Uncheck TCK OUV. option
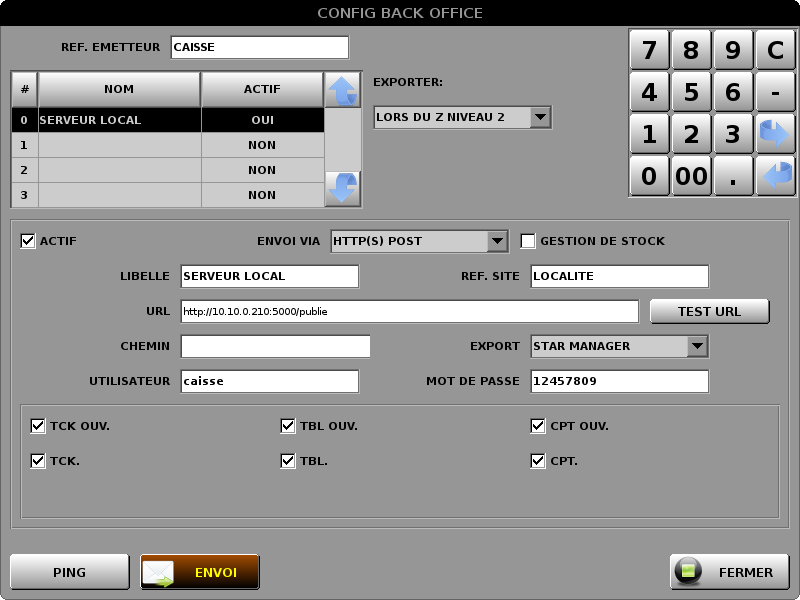This screenshot has width=800, height=600. (38, 426)
